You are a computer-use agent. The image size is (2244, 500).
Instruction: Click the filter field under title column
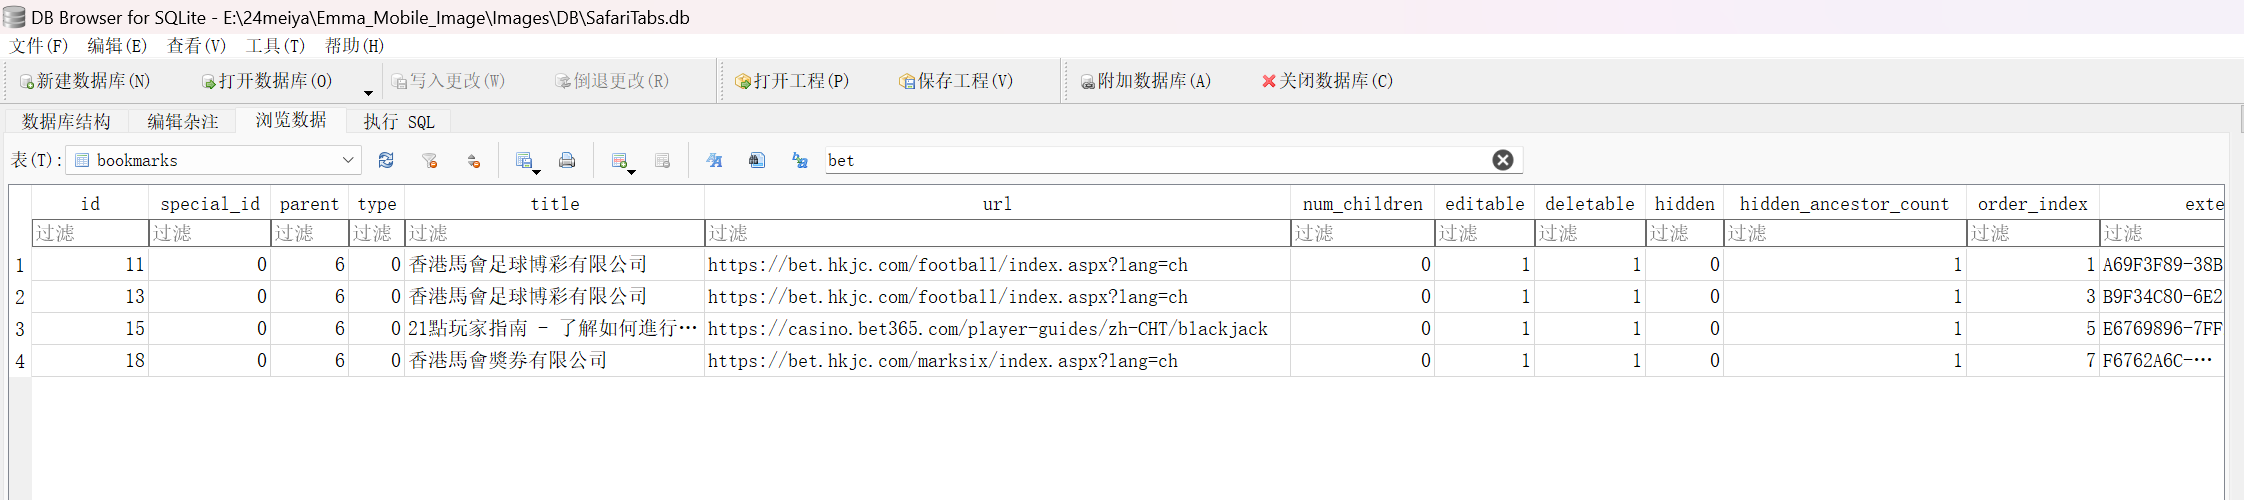(555, 233)
